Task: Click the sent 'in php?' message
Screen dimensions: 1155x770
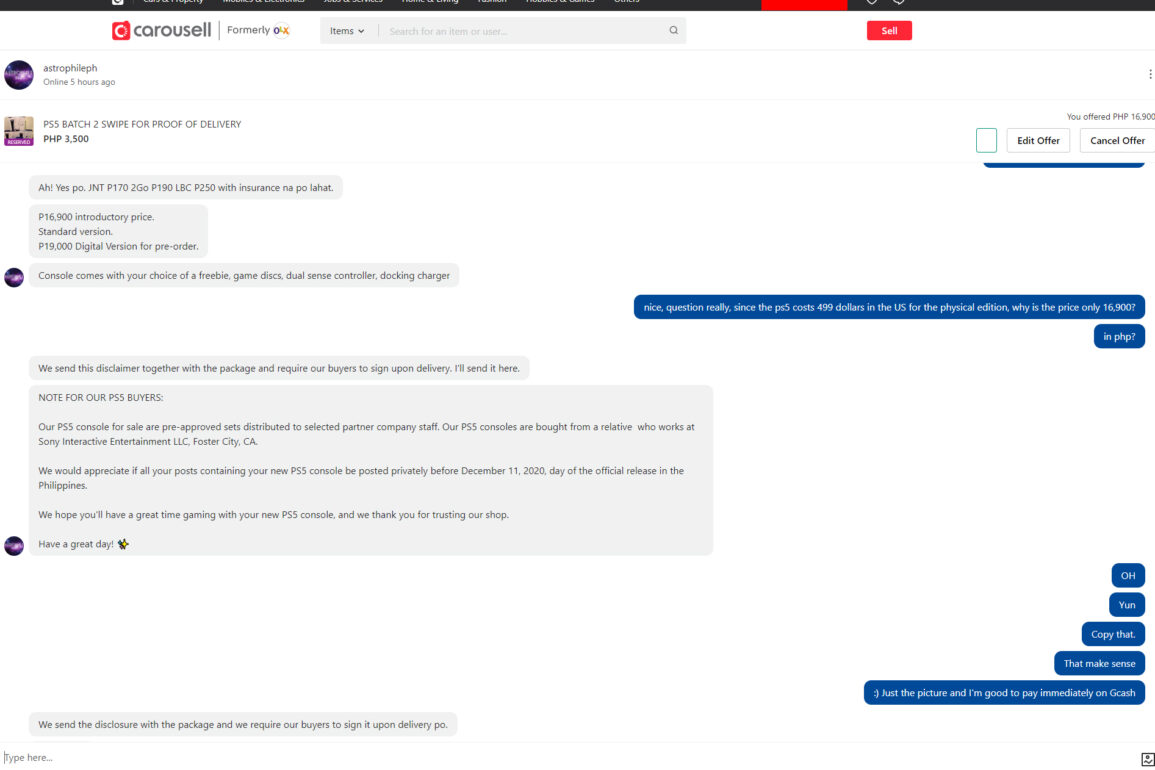Action: coord(1119,337)
